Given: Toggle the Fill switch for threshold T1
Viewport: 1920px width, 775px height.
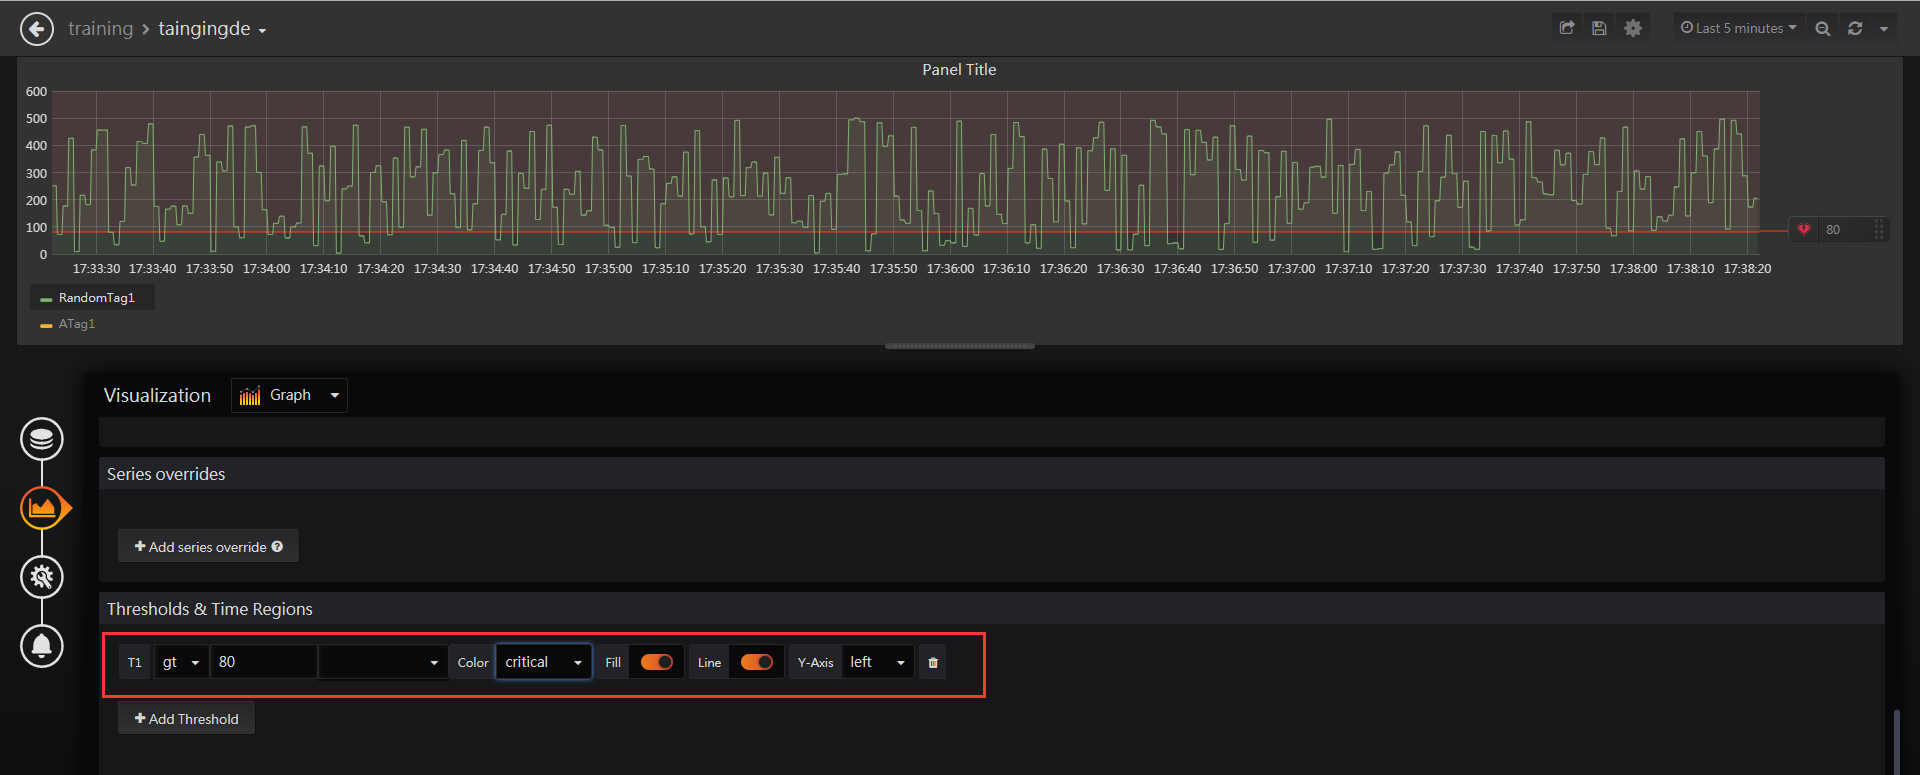Looking at the screenshot, I should click(657, 662).
